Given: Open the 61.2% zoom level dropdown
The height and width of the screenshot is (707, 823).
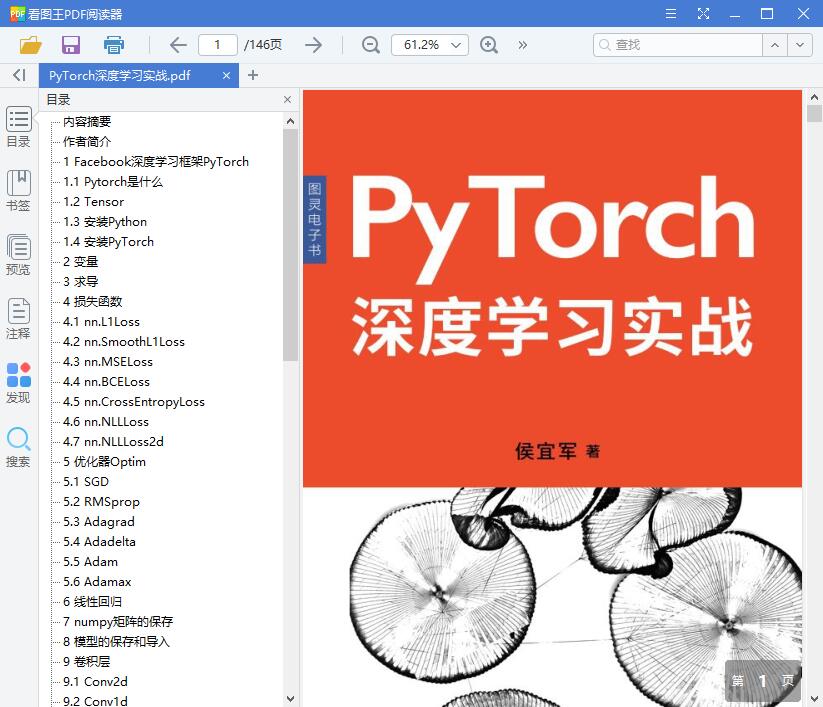Looking at the screenshot, I should [430, 45].
